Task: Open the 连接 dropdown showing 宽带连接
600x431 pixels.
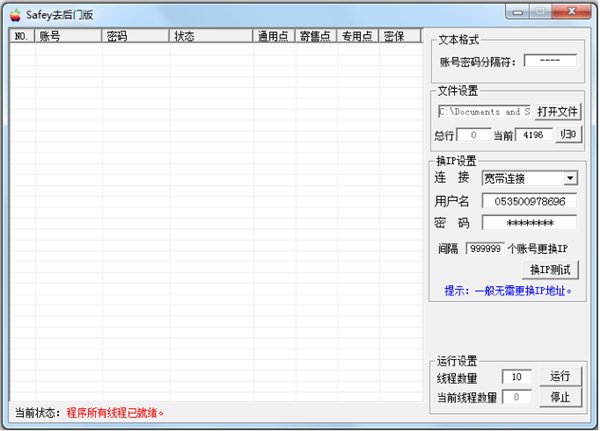Action: coord(530,178)
